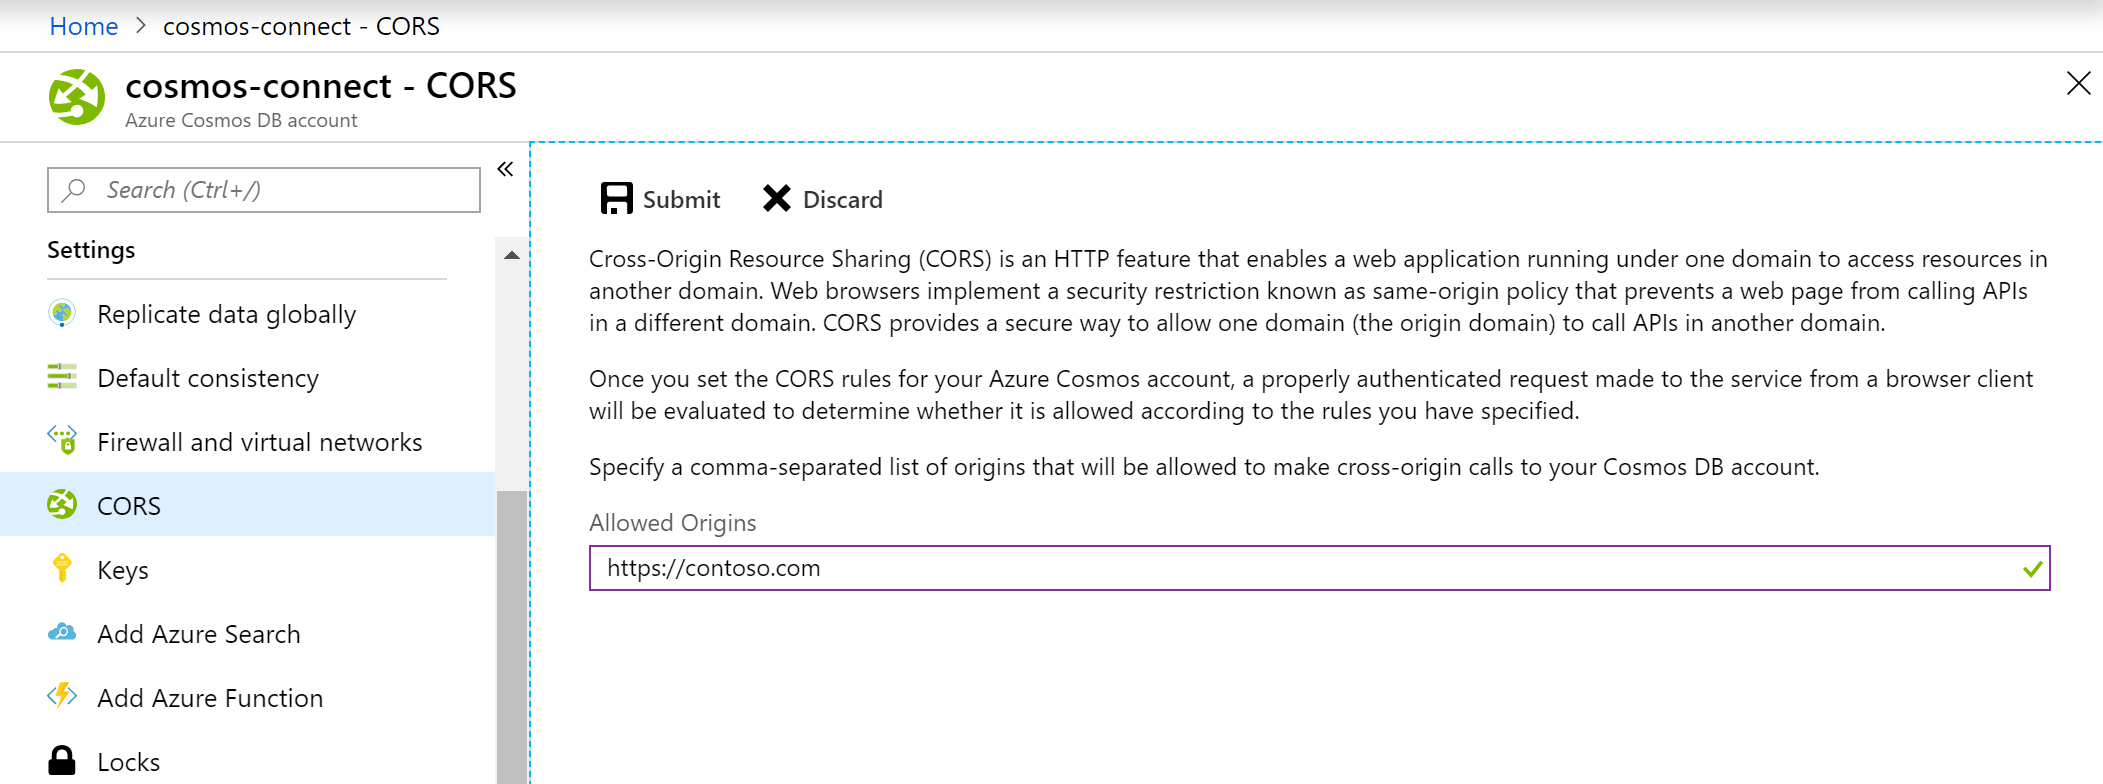Click the CORS icon in sidebar
Viewport: 2103px width, 784px height.
[62, 505]
